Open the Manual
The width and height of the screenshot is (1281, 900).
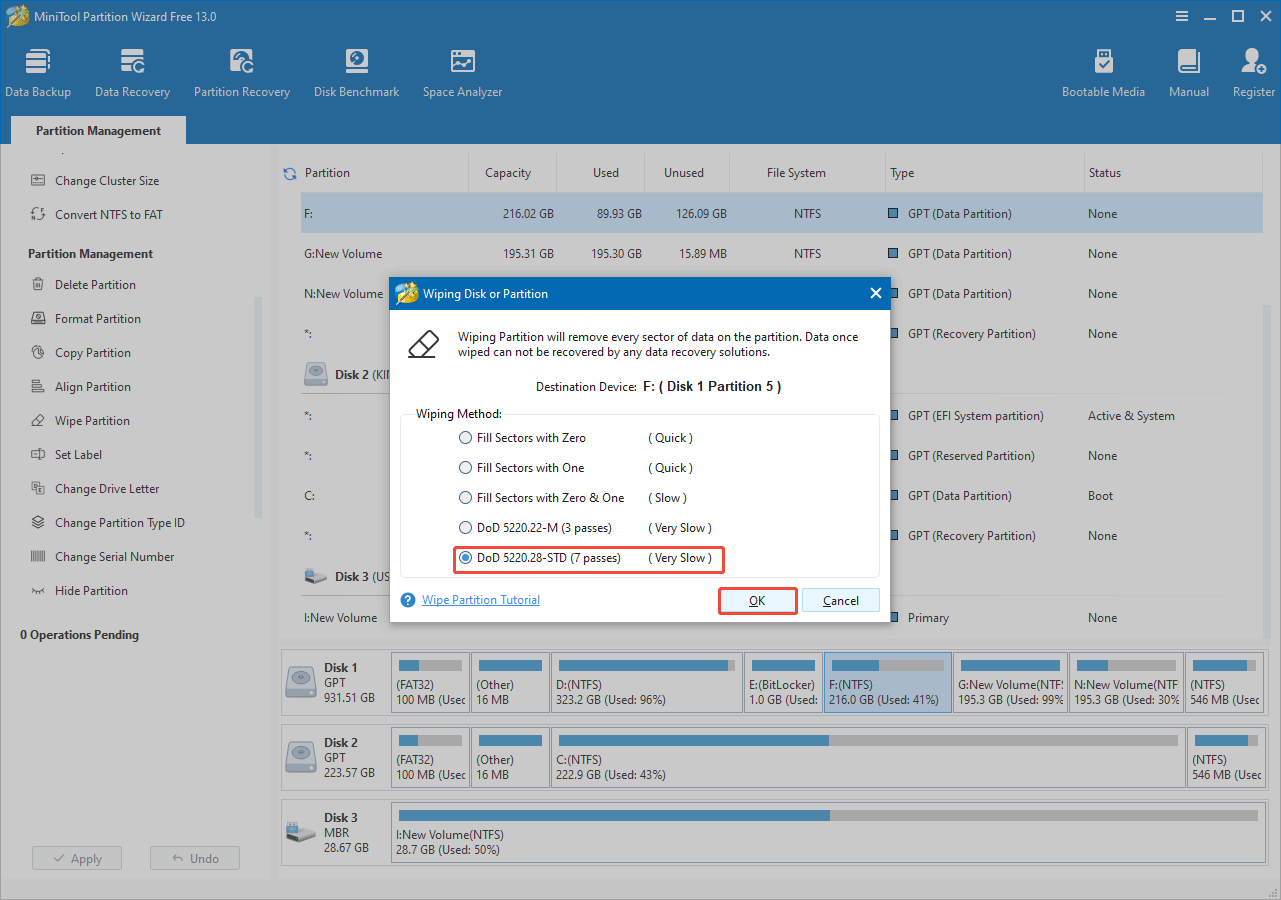[1188, 70]
